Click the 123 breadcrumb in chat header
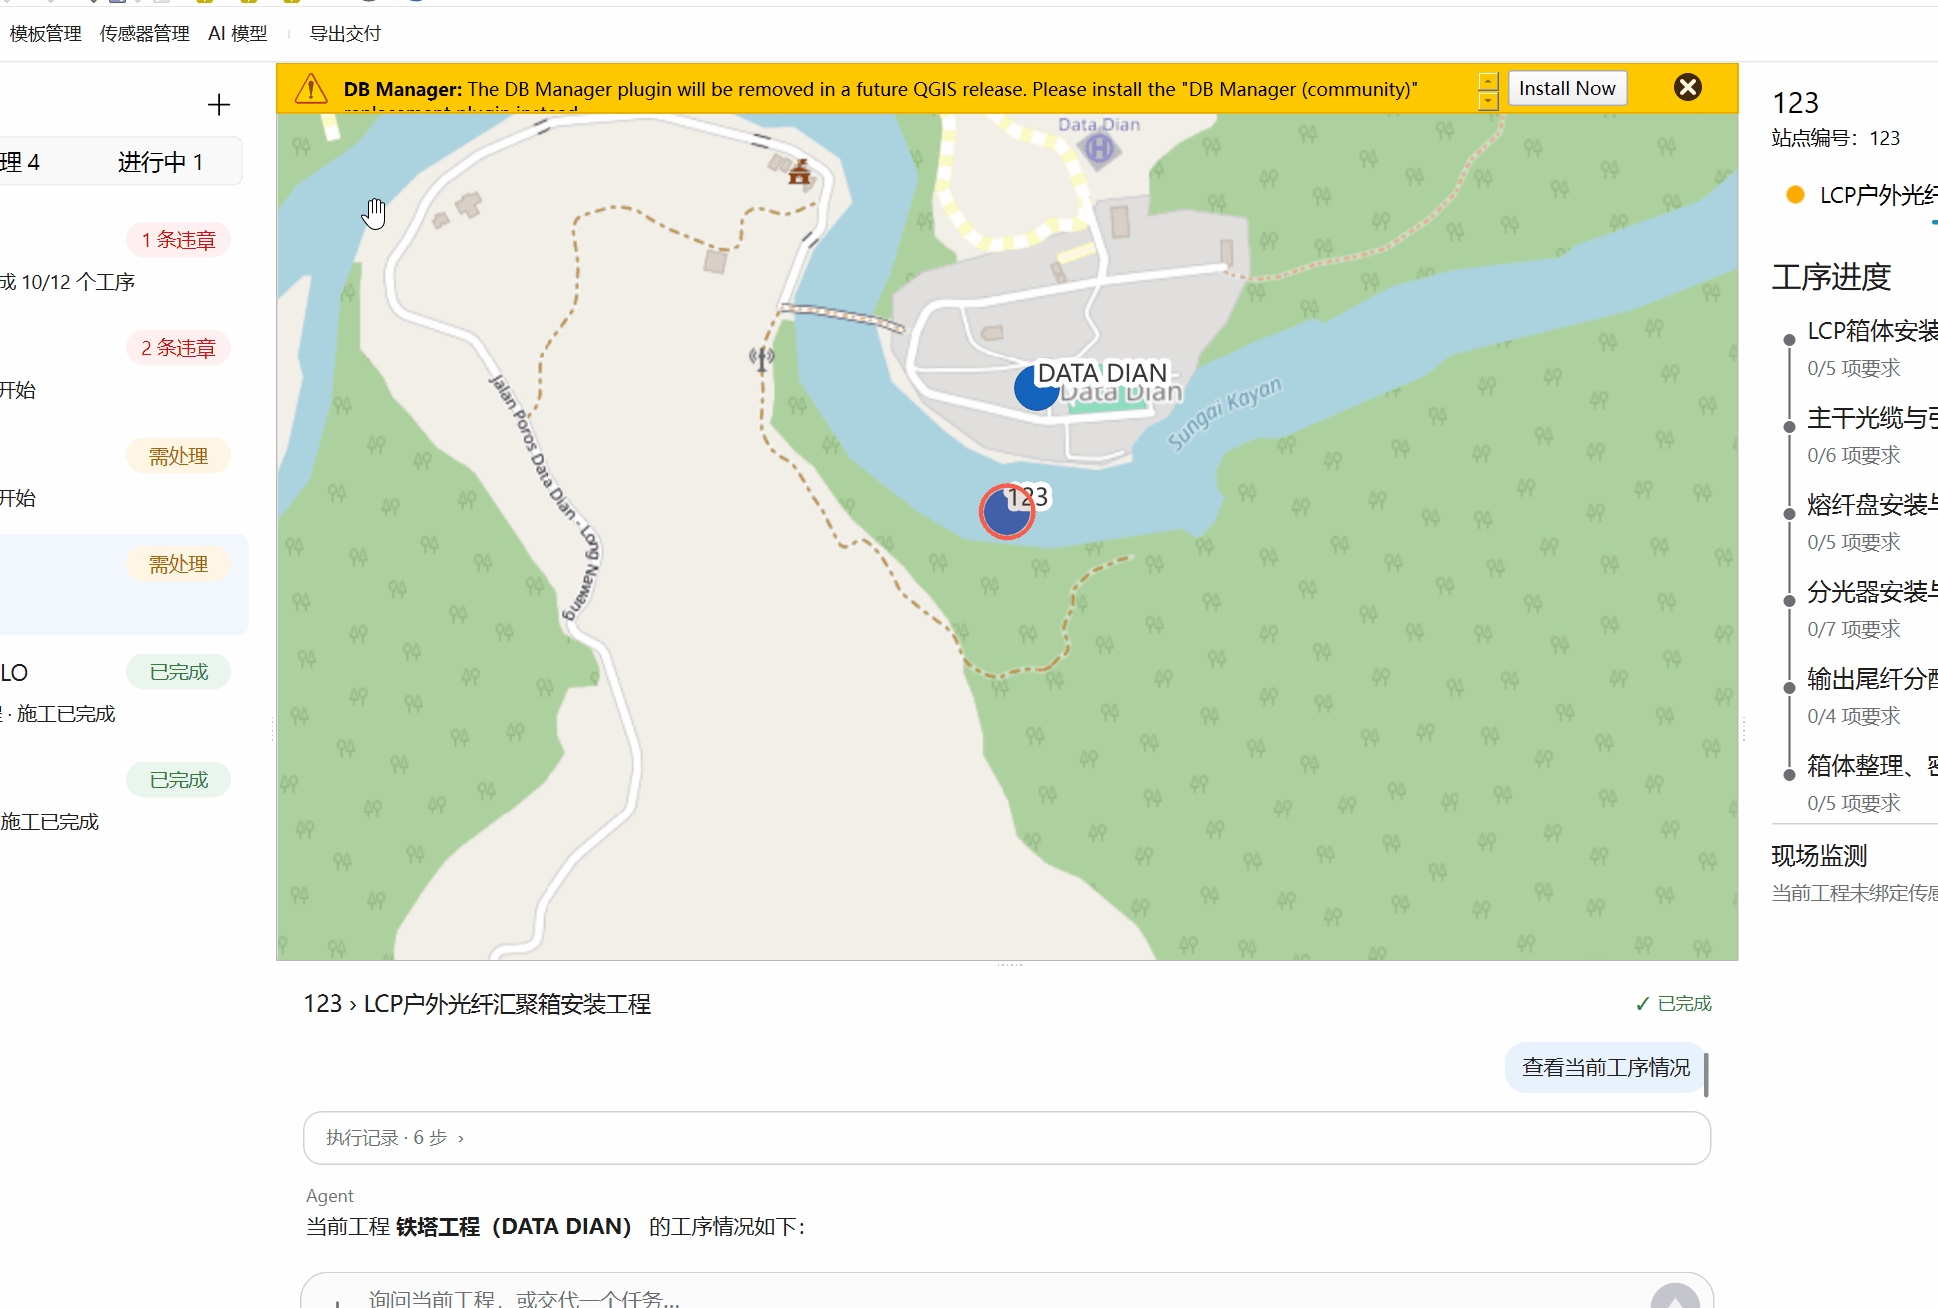1938x1308 pixels. click(322, 1004)
